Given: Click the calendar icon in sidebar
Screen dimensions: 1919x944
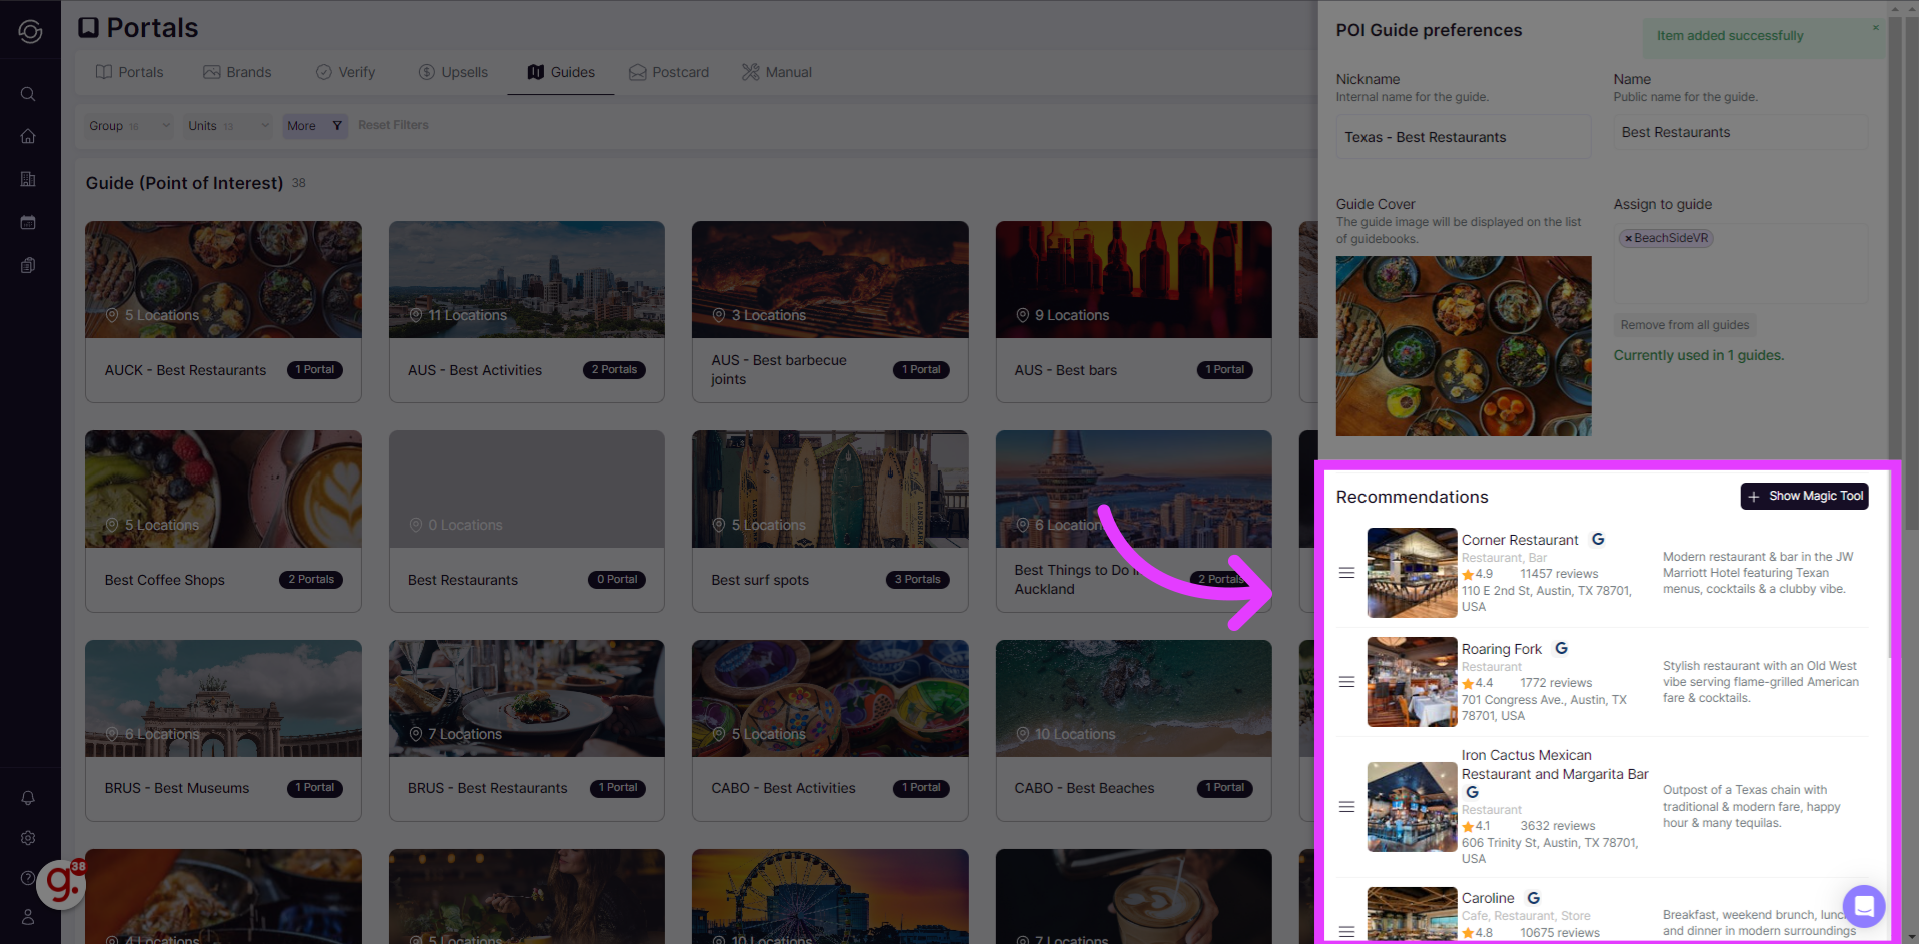Looking at the screenshot, I should [x=28, y=222].
